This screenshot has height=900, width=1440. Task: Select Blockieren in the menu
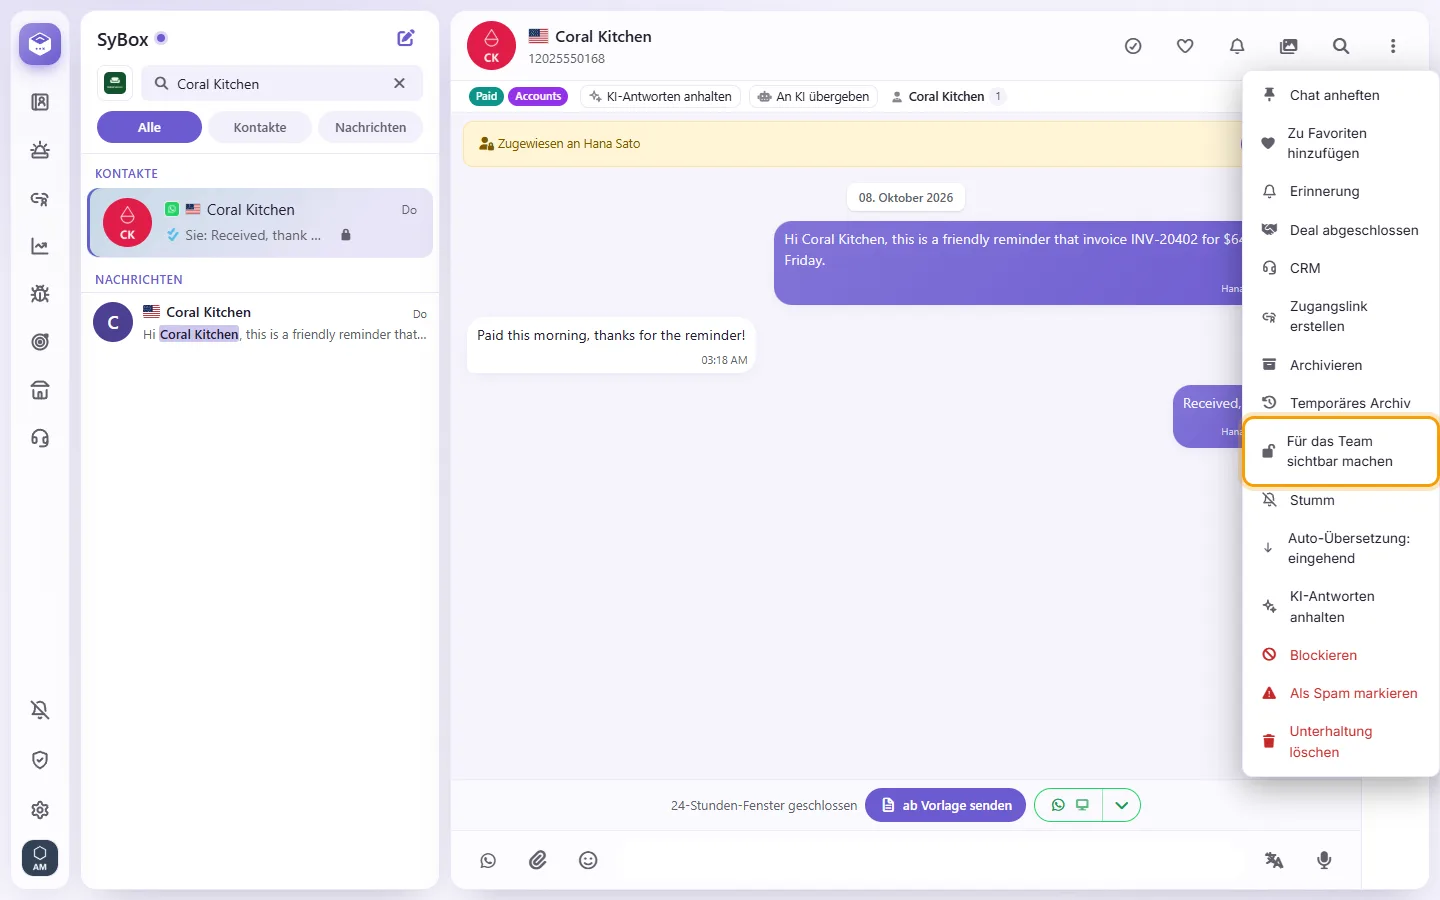coord(1341,655)
